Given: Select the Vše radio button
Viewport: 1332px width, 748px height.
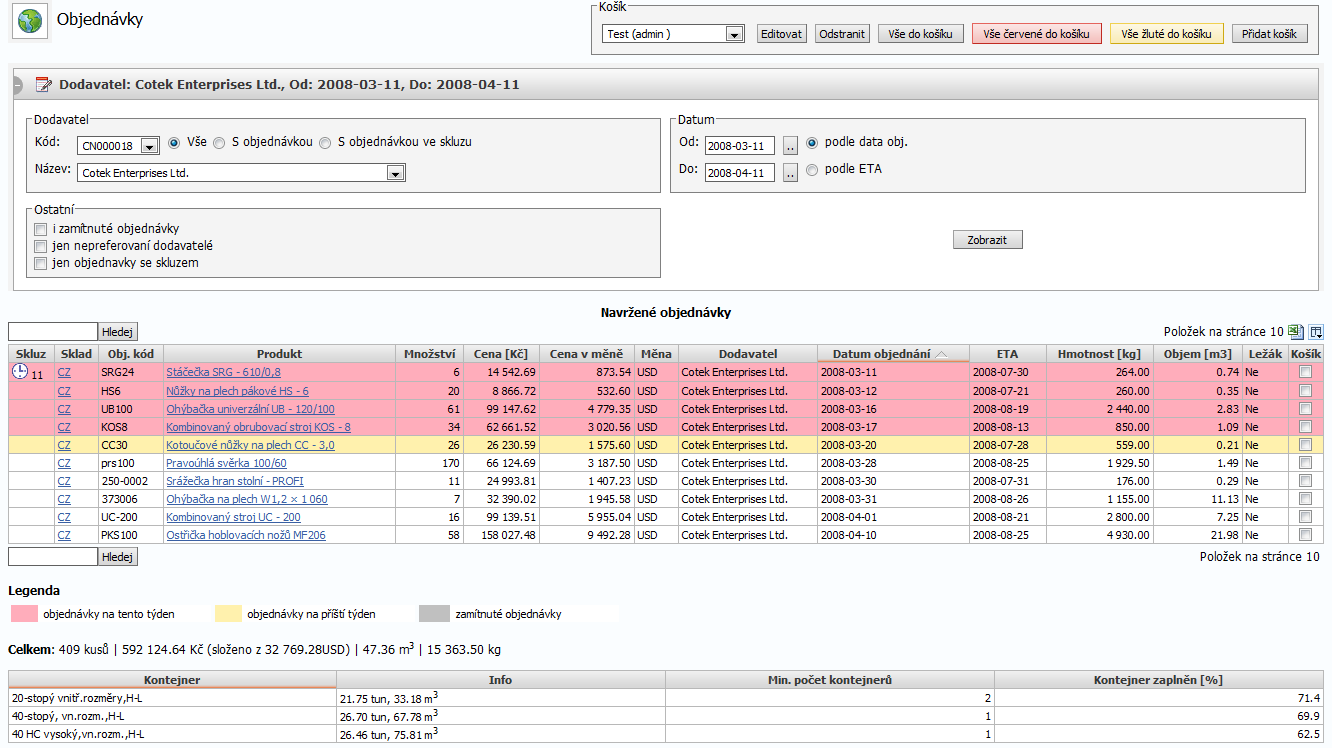Looking at the screenshot, I should pos(174,142).
